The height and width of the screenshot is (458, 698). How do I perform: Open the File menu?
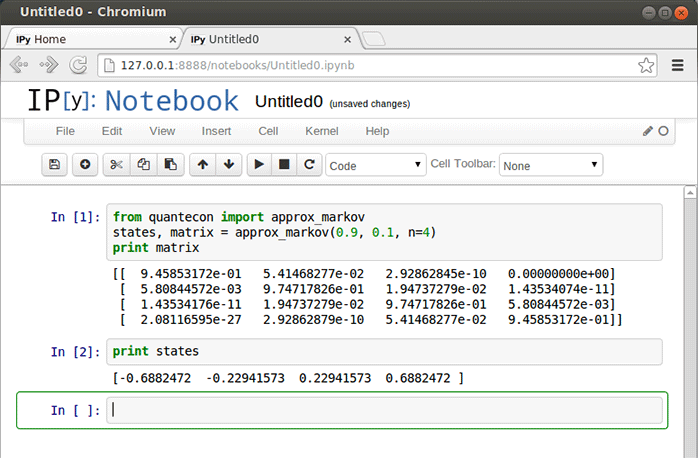coord(65,131)
